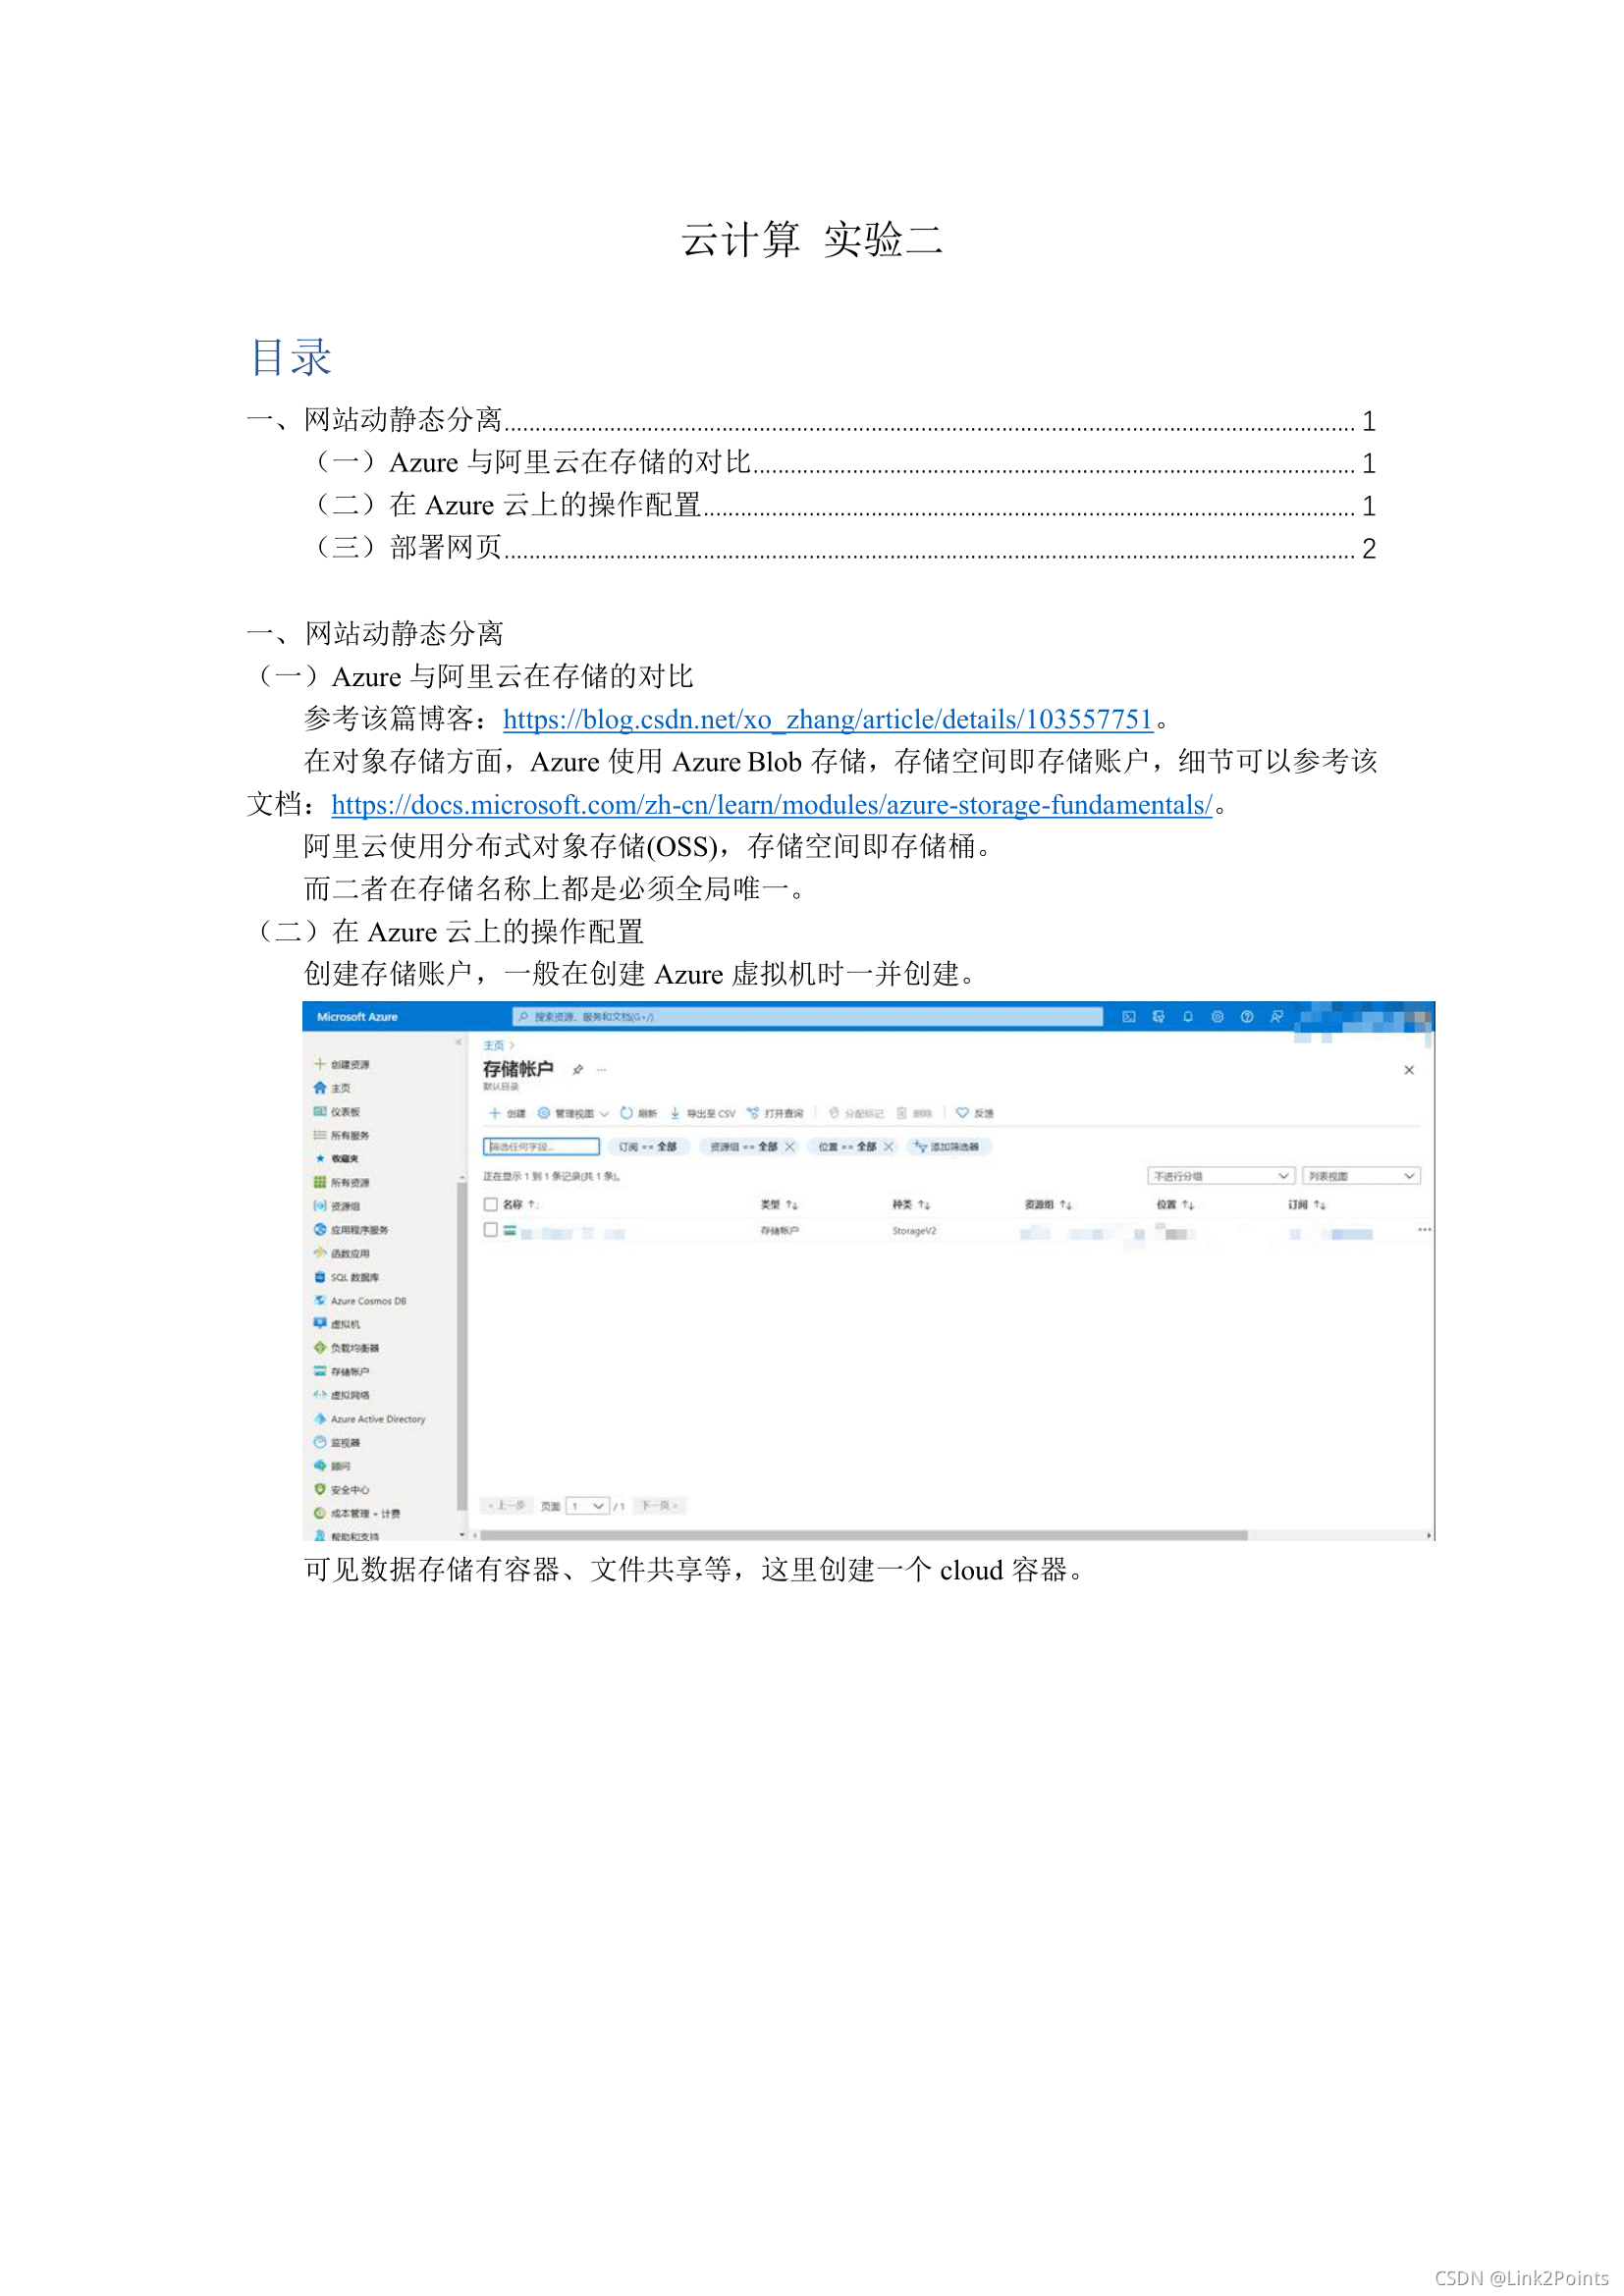Open the Azure Cloud Shell icon

[x=1128, y=1017]
